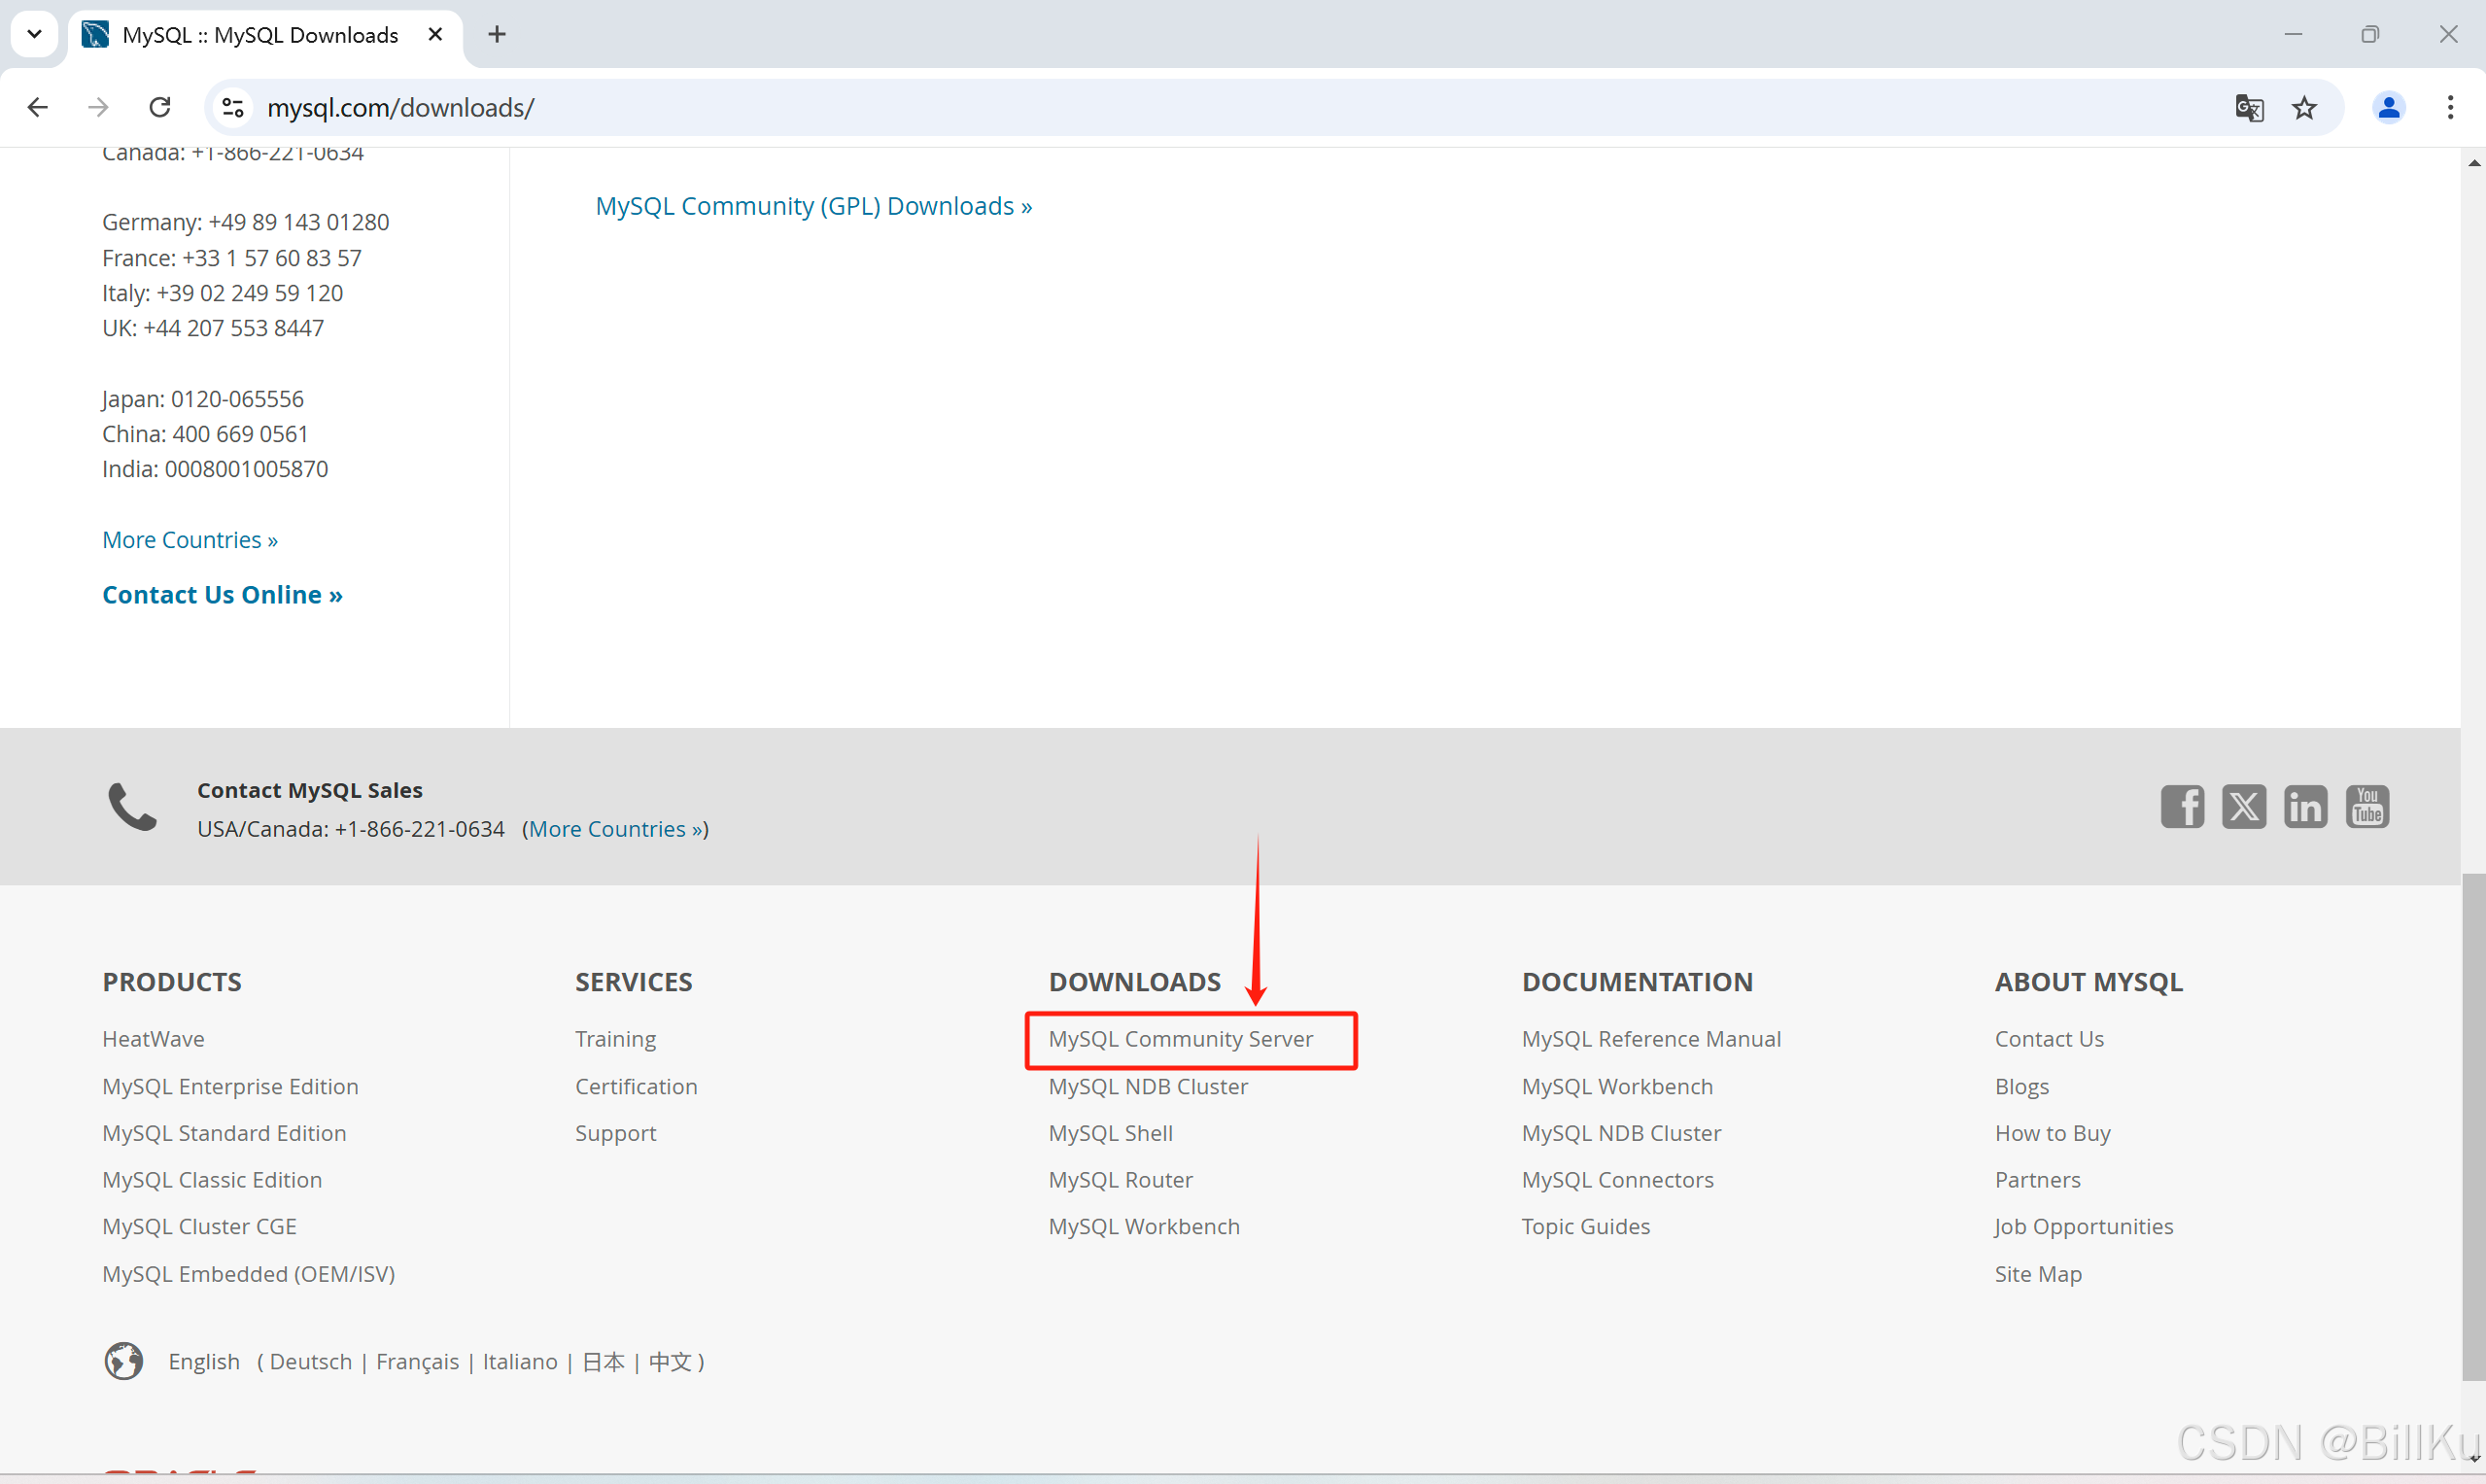This screenshot has height=1484, width=2486.
Task: Open site information icon in address bar
Action: 233,107
